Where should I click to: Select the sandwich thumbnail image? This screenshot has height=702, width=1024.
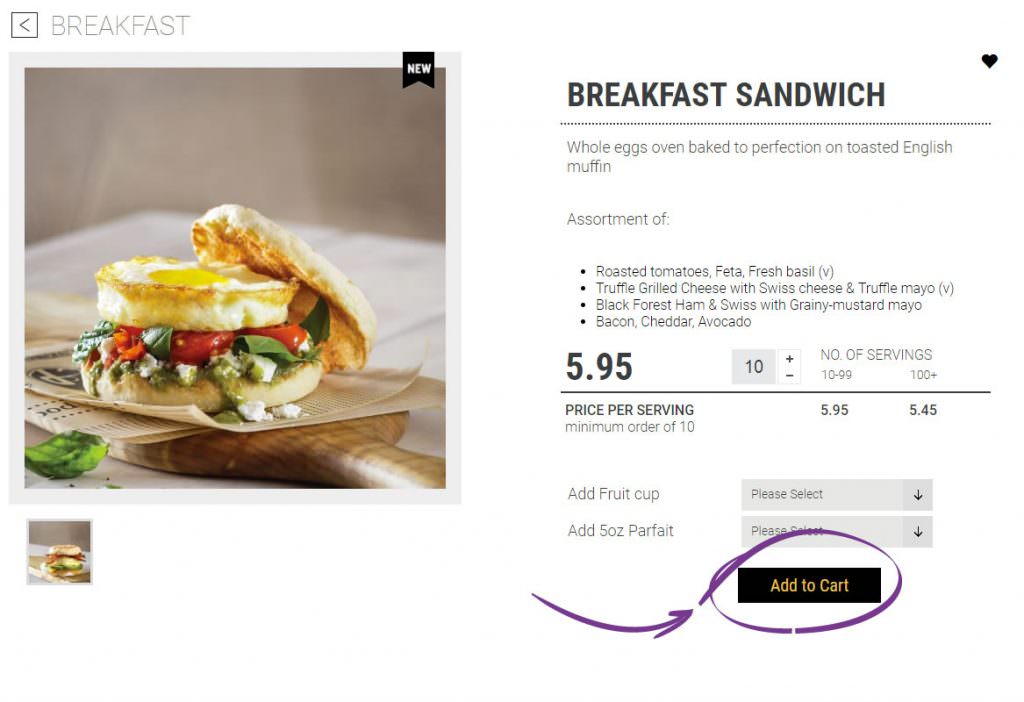pos(59,552)
